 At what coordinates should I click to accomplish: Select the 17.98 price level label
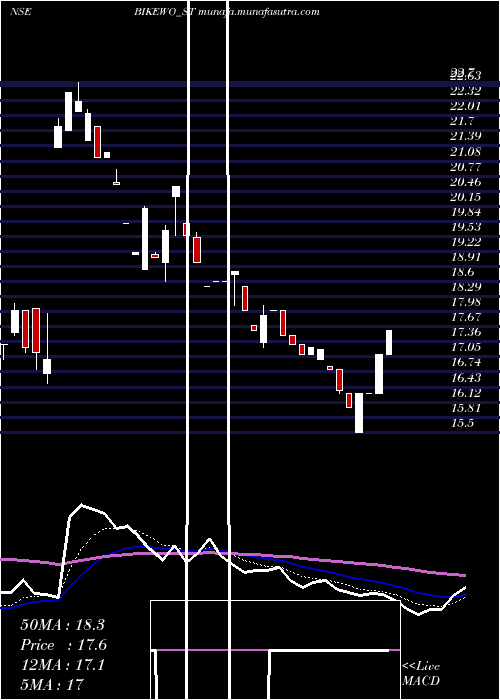[466, 303]
